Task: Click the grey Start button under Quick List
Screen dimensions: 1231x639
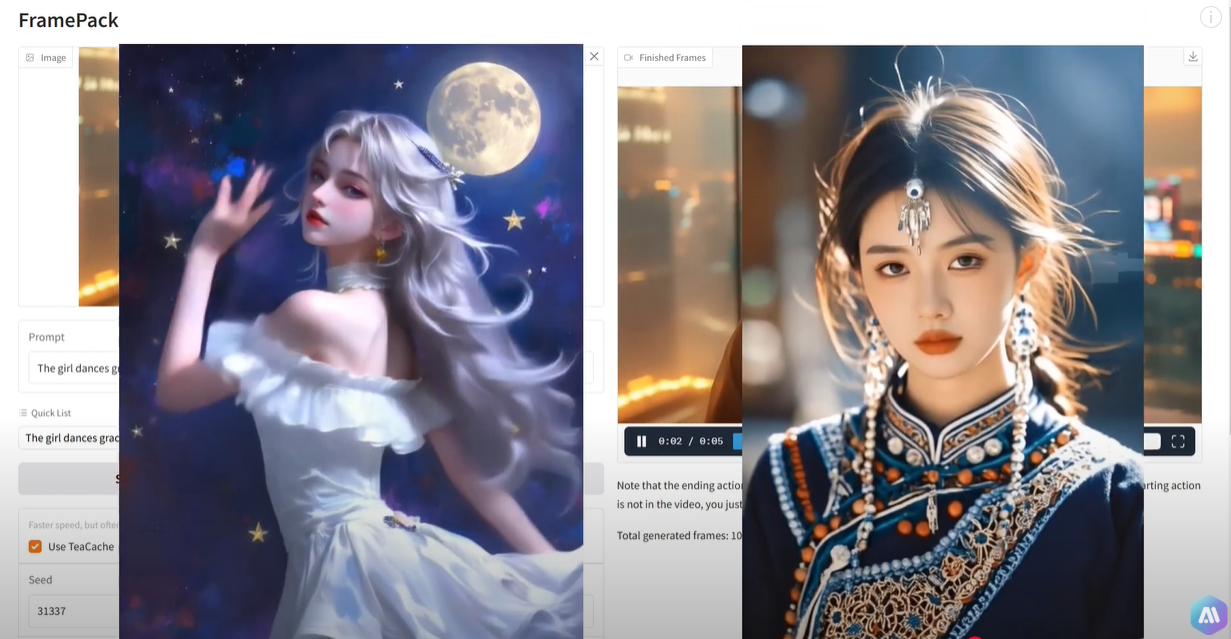Action: click(69, 478)
